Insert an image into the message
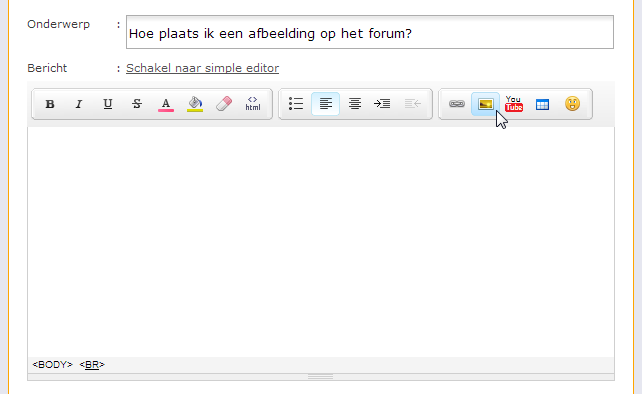642x394 pixels. tap(486, 104)
